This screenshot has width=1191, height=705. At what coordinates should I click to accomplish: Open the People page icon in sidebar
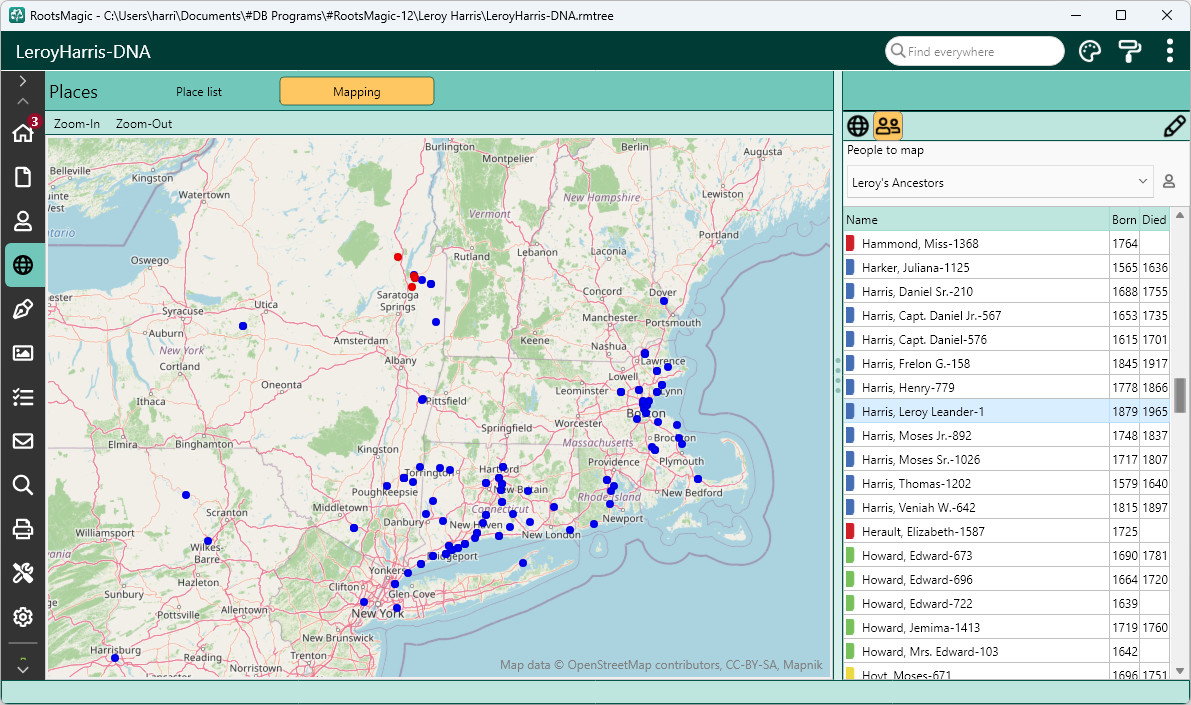click(x=23, y=221)
